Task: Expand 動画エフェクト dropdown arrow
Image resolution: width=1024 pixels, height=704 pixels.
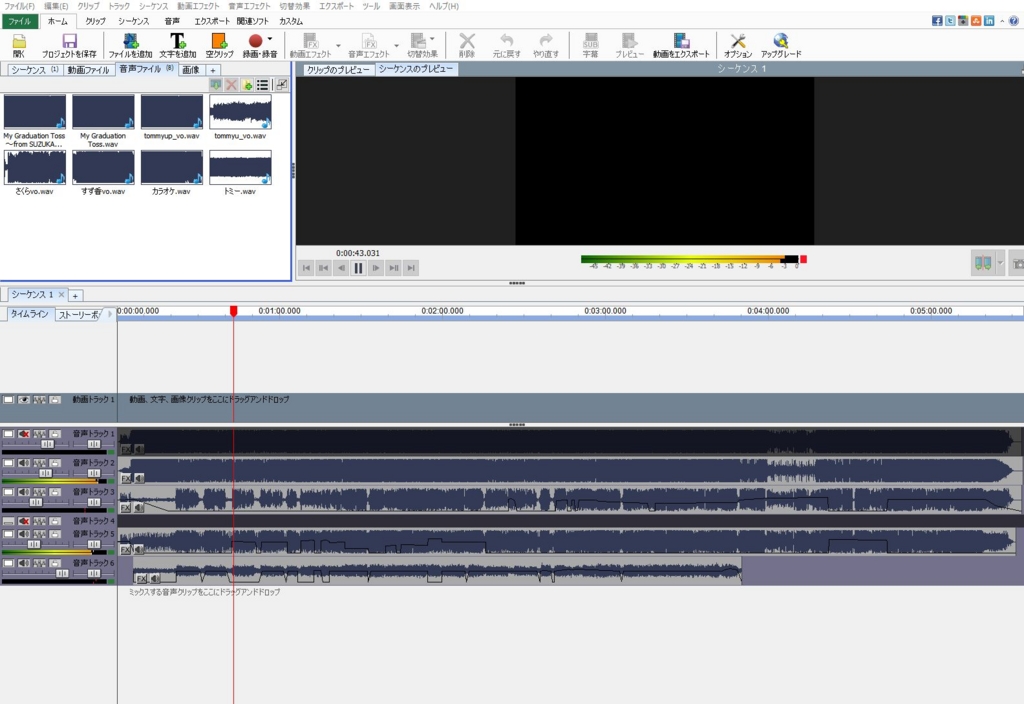Action: [x=338, y=46]
